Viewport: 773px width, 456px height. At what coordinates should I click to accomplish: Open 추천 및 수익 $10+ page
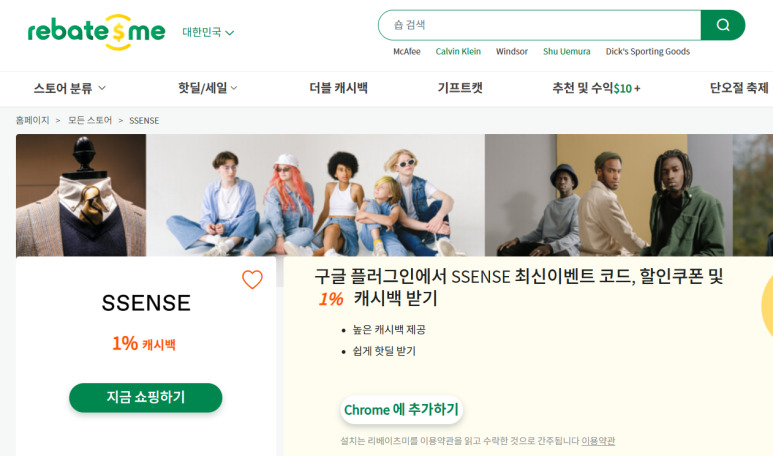597,88
